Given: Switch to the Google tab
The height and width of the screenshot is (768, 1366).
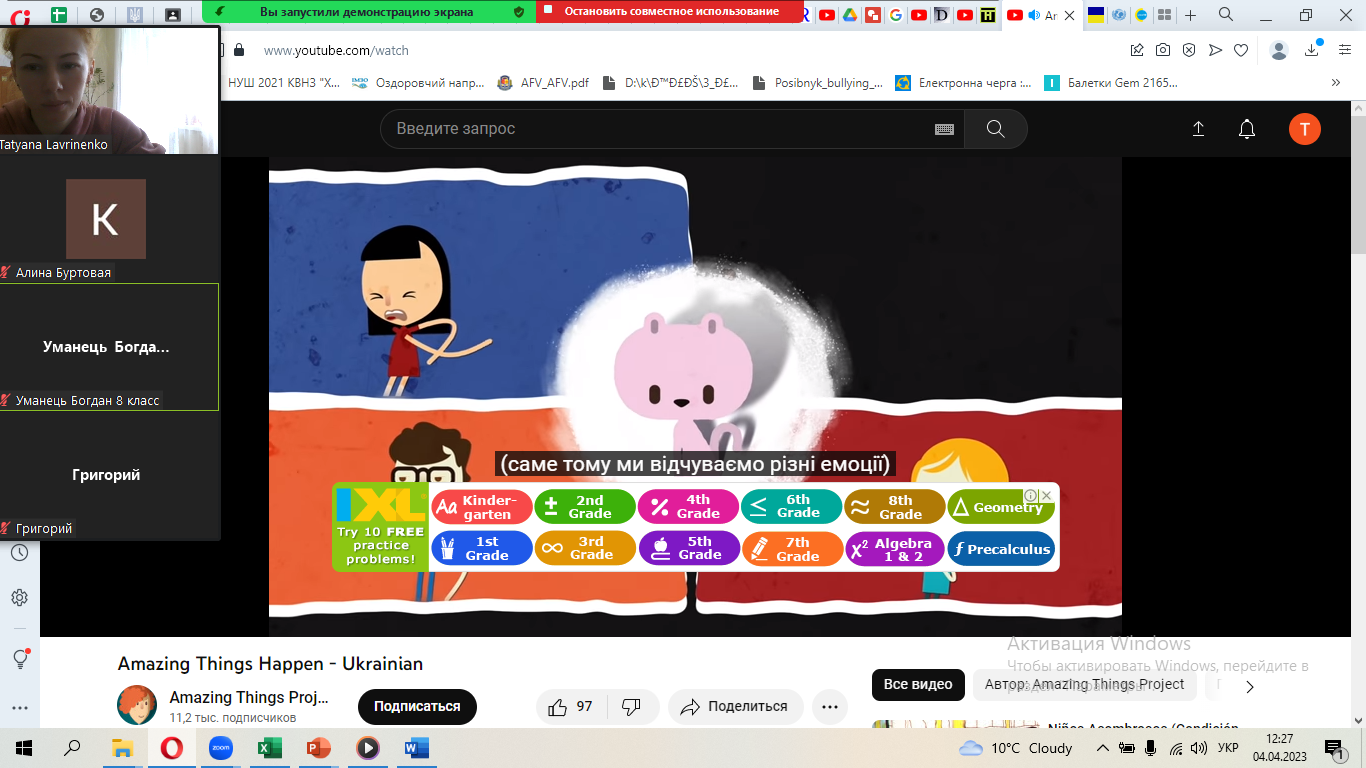Looking at the screenshot, I should click(895, 15).
